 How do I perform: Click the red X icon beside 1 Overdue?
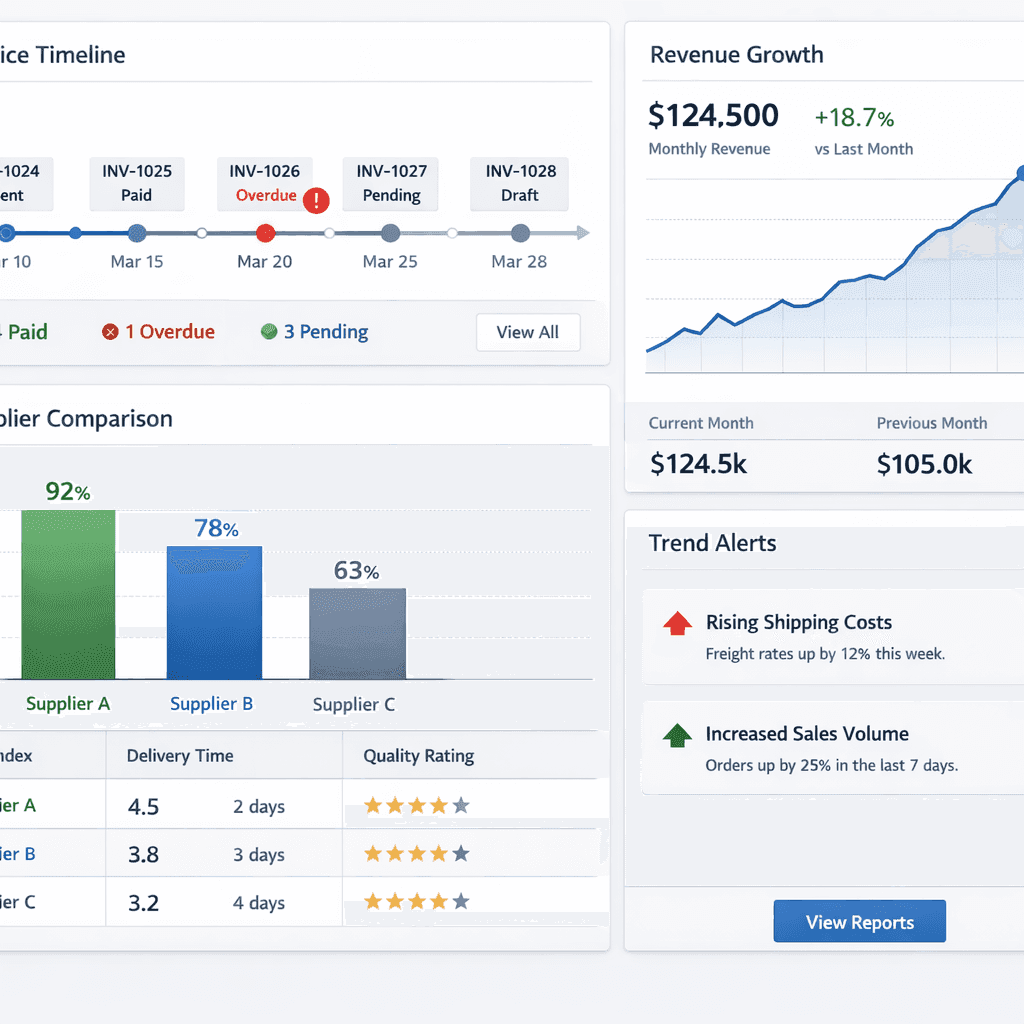click(110, 332)
